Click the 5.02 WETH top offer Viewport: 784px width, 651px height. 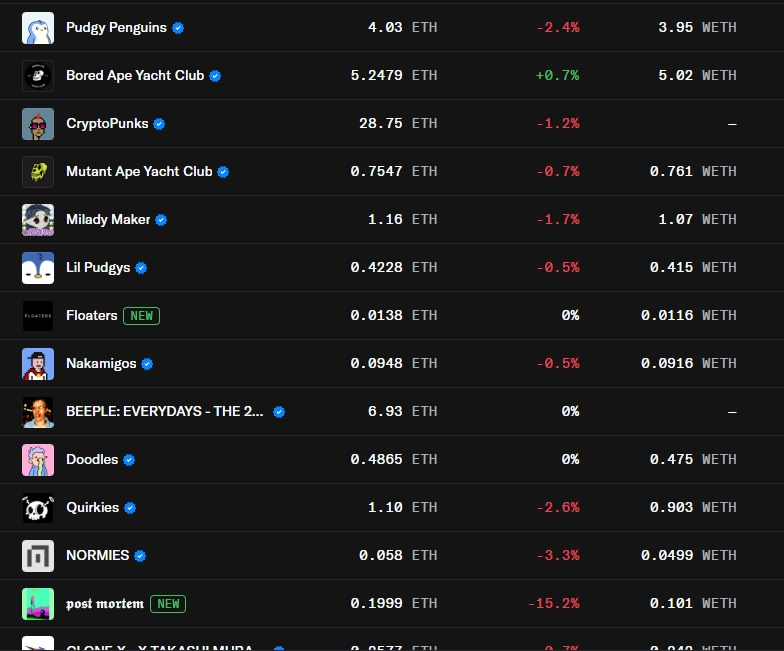[x=698, y=76]
